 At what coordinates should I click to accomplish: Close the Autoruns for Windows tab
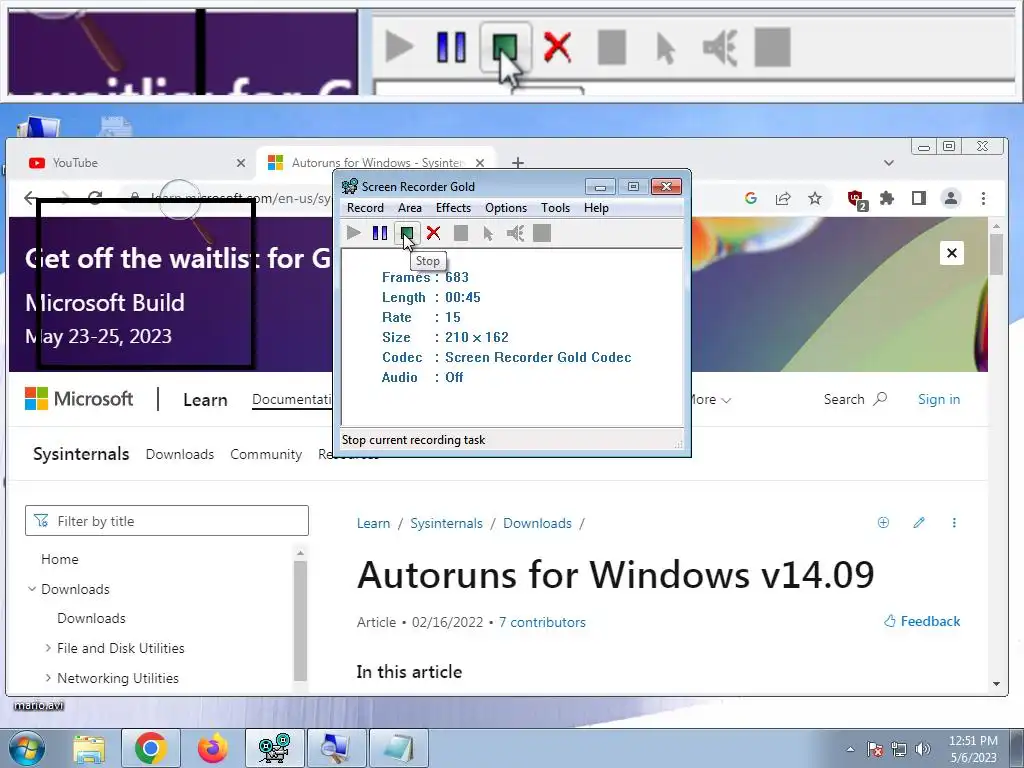point(480,163)
